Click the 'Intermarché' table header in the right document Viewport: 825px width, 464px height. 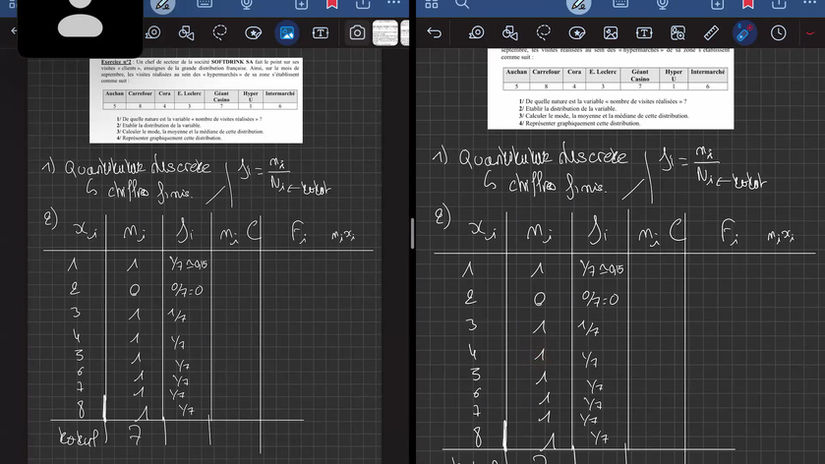(707, 72)
